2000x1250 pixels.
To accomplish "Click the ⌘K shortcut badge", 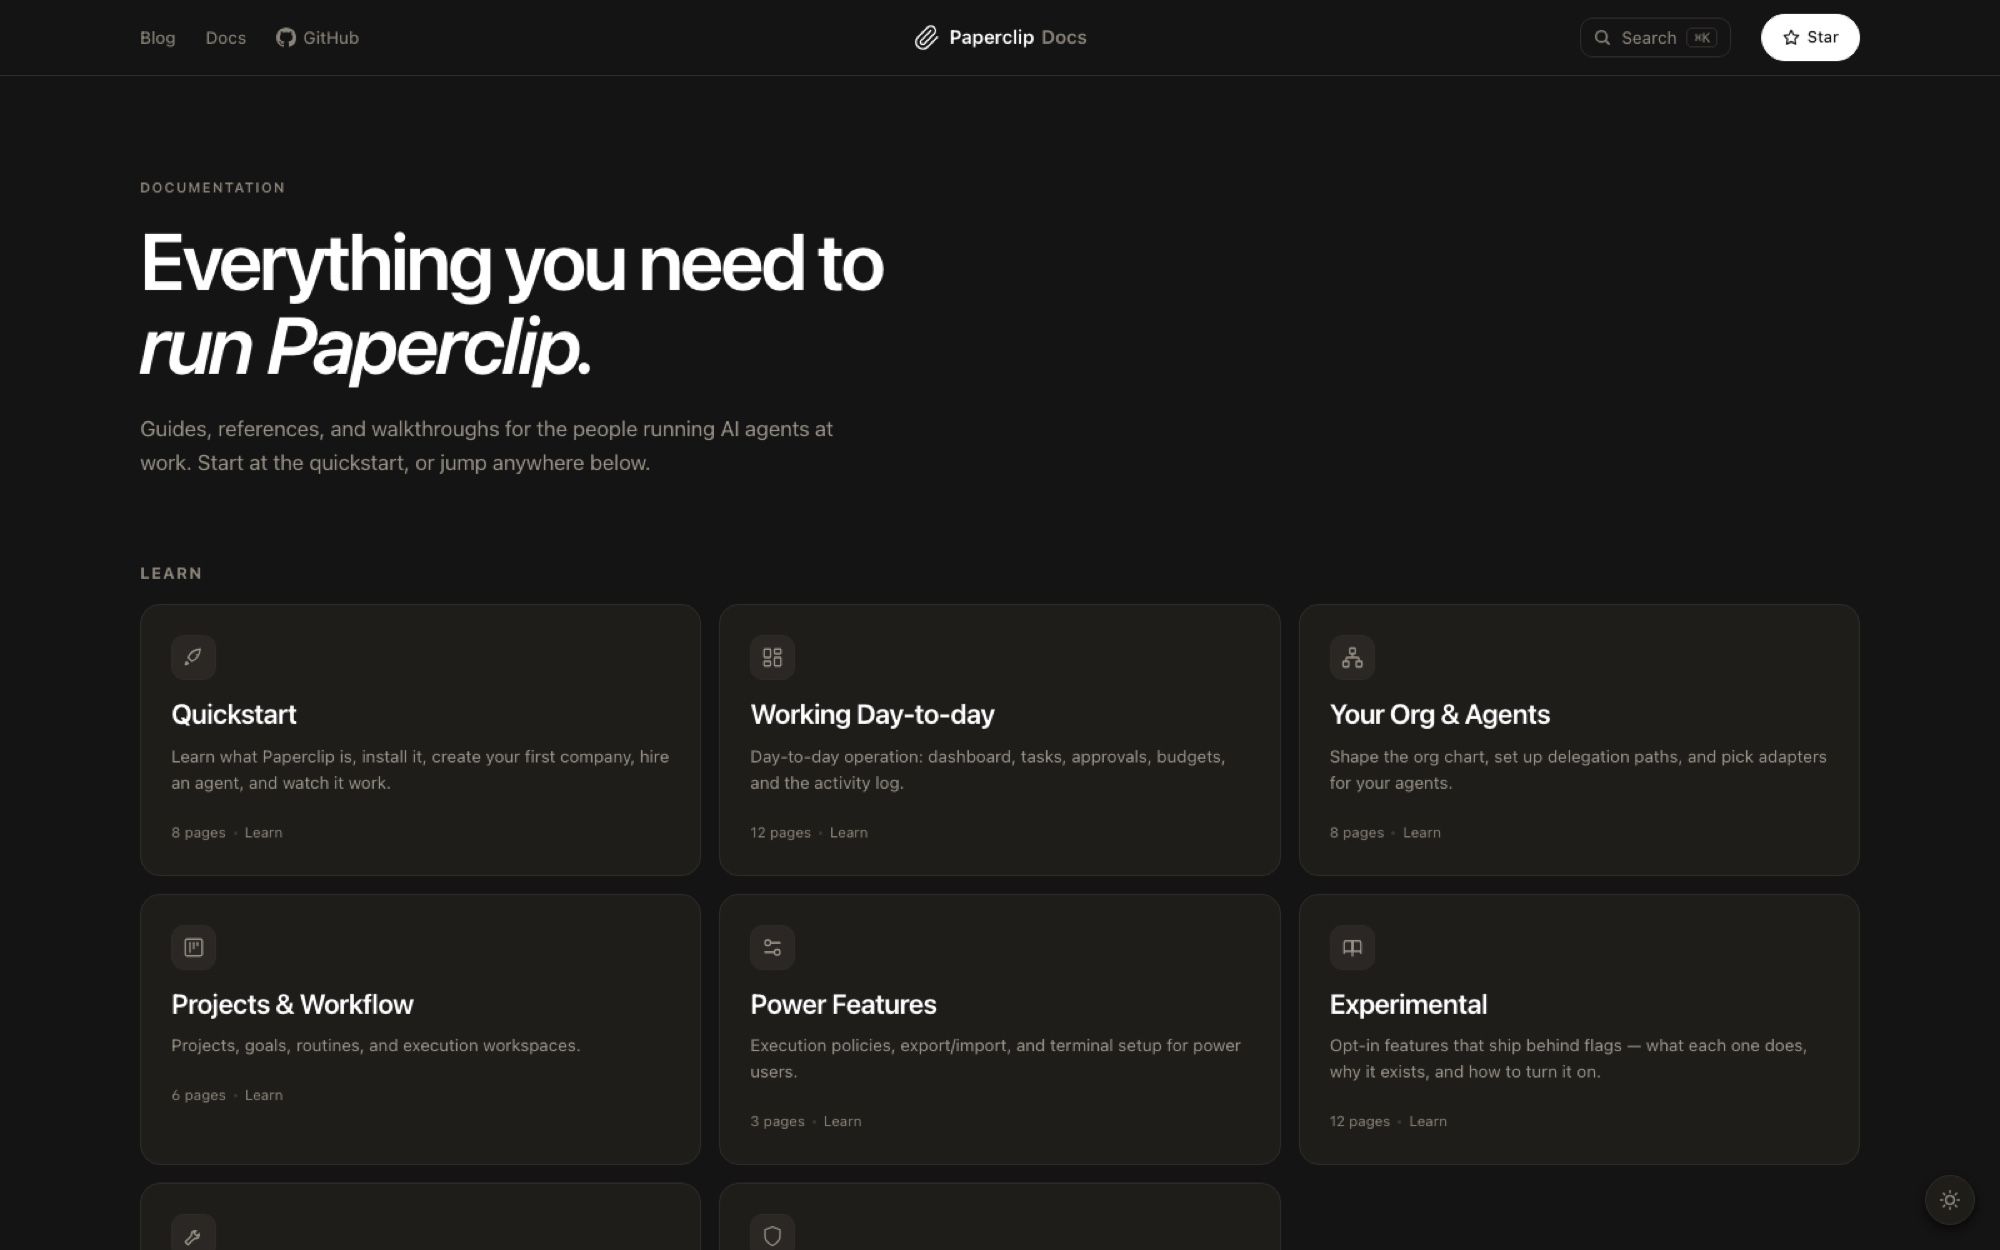I will click(x=1701, y=38).
